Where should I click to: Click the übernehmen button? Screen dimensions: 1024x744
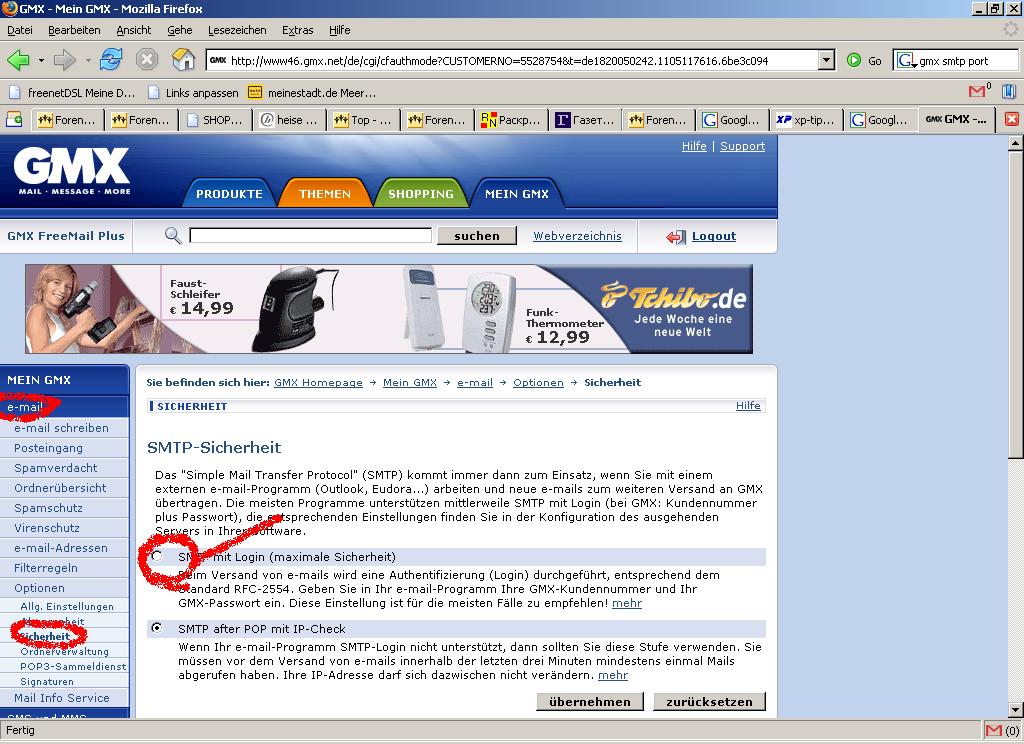pyautogui.click(x=590, y=702)
